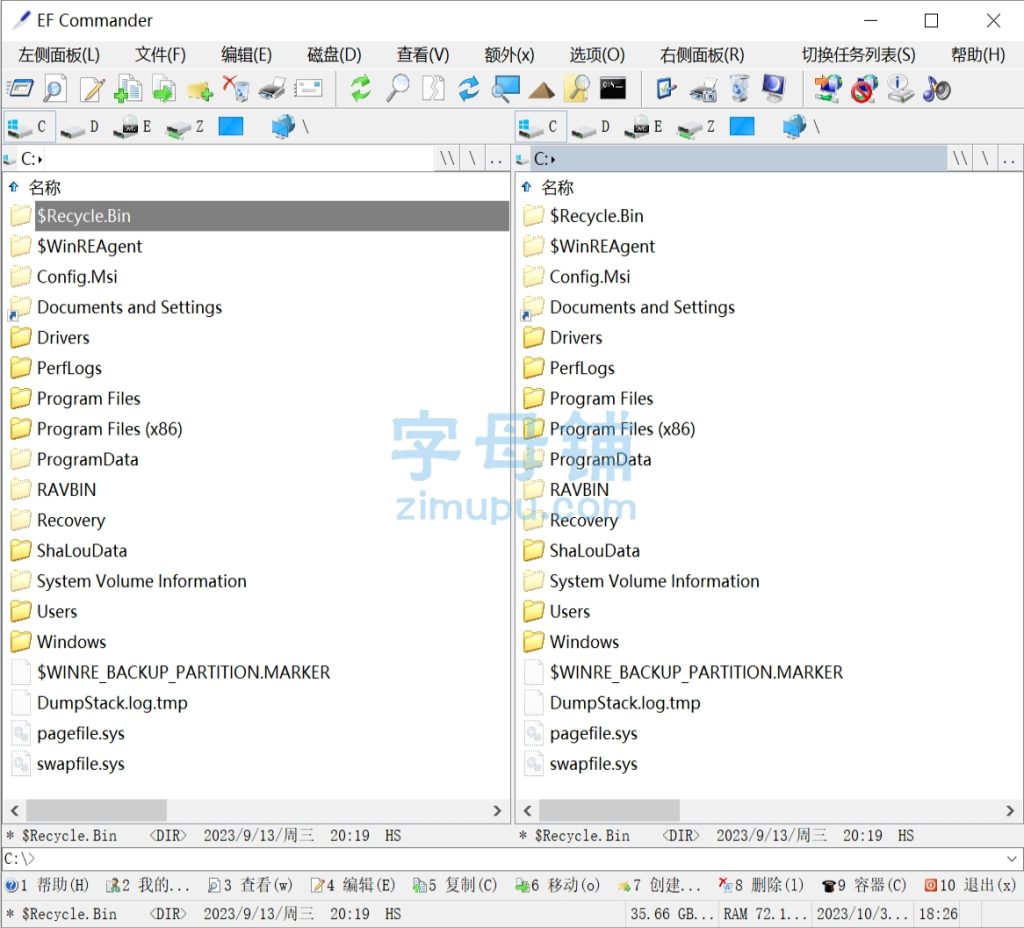The height and width of the screenshot is (928, 1024).
Task: Click the search magnifier toolbar icon
Action: [x=397, y=89]
